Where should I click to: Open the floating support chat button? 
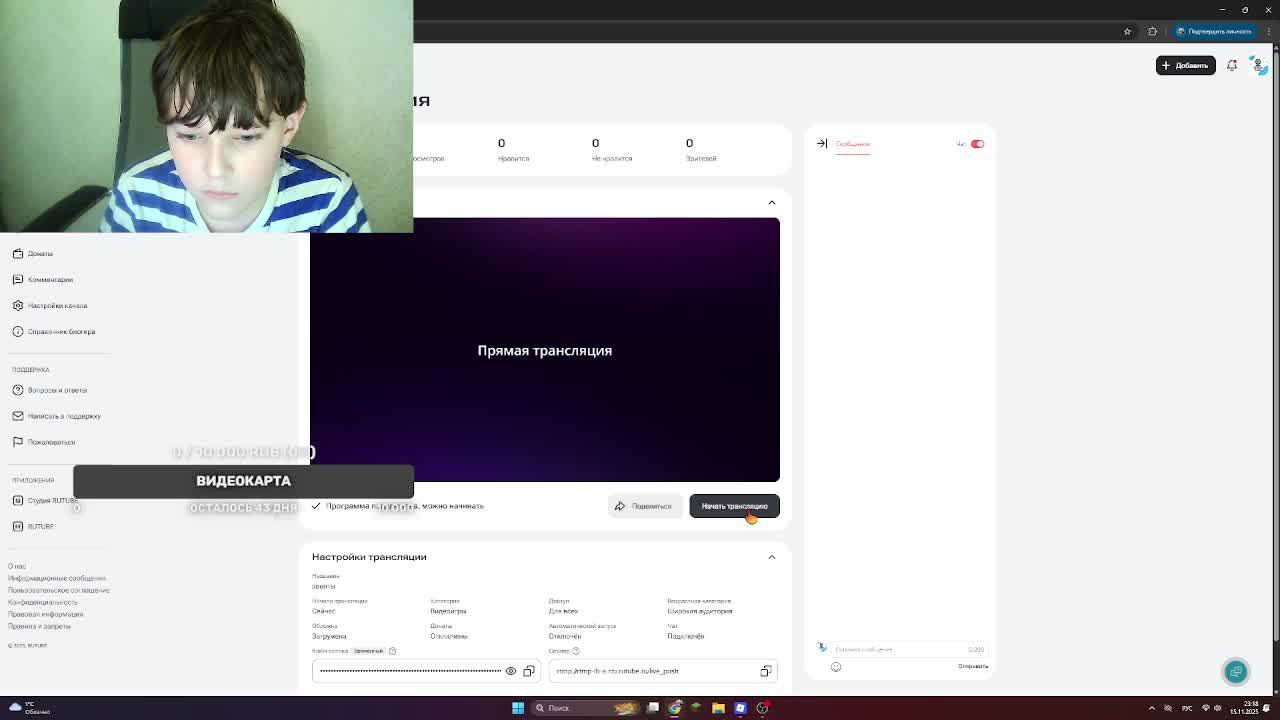(x=1236, y=672)
